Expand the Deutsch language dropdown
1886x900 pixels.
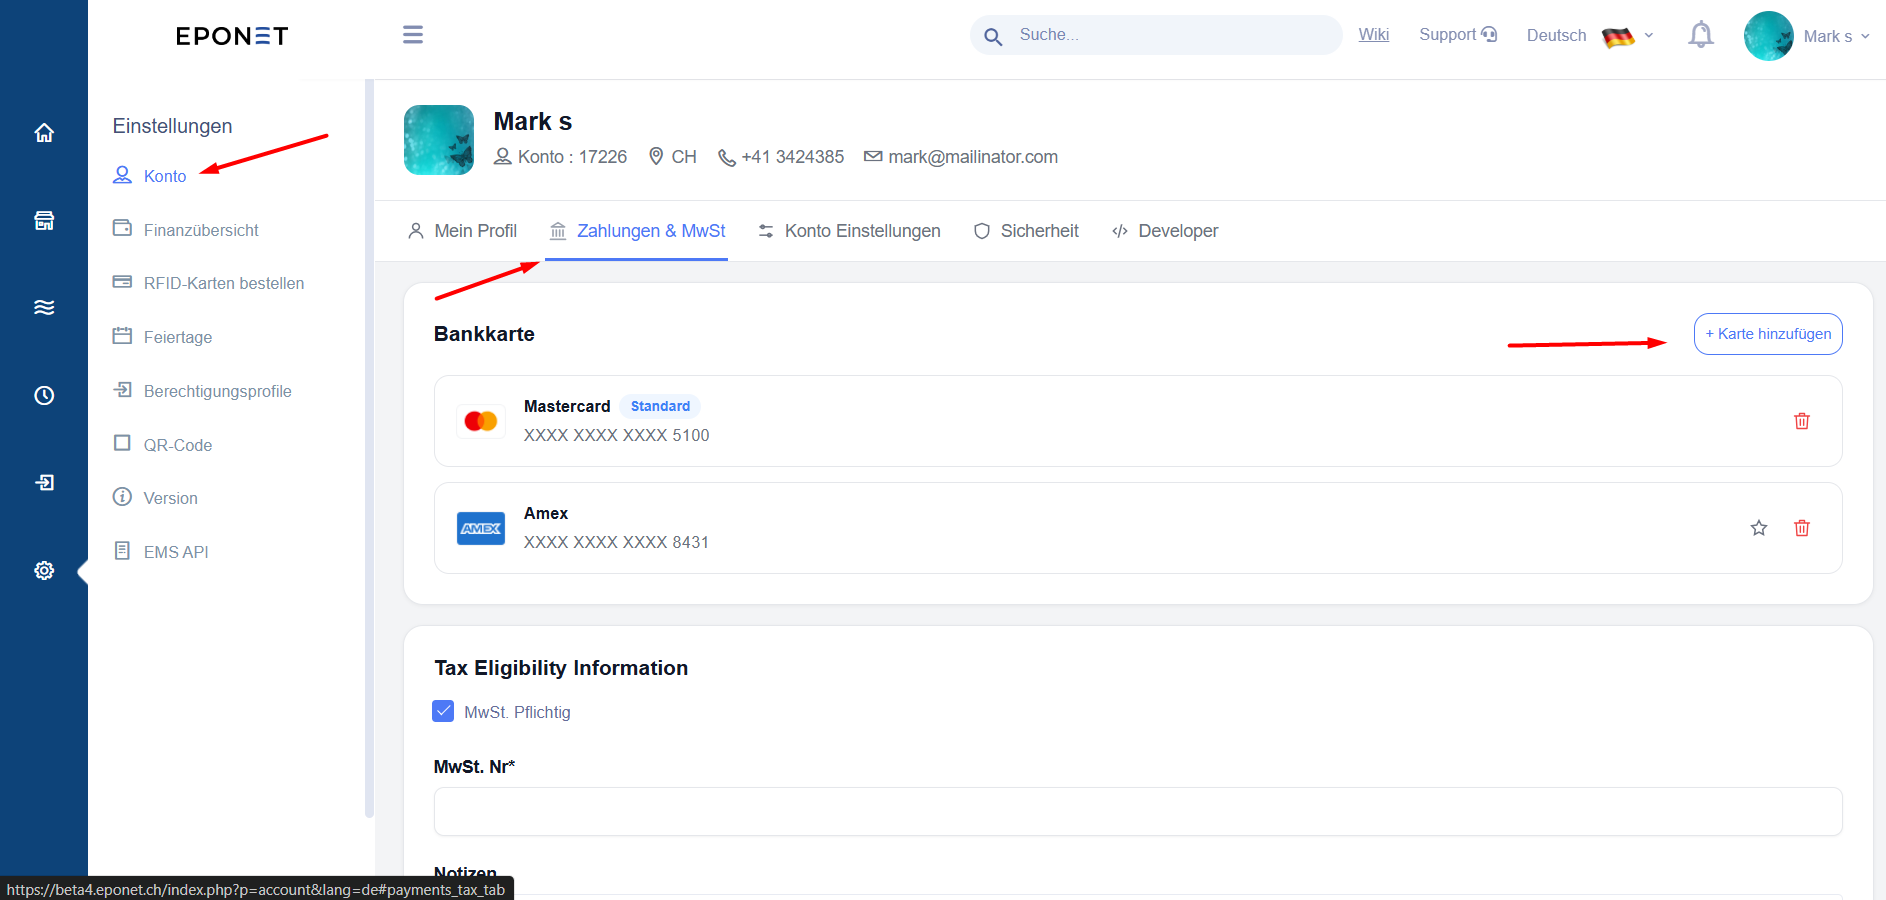[1590, 36]
